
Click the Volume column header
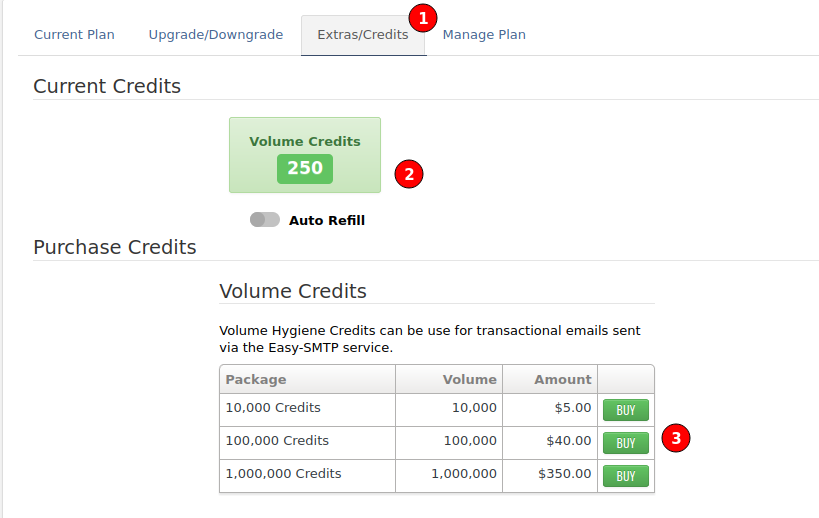tap(470, 380)
